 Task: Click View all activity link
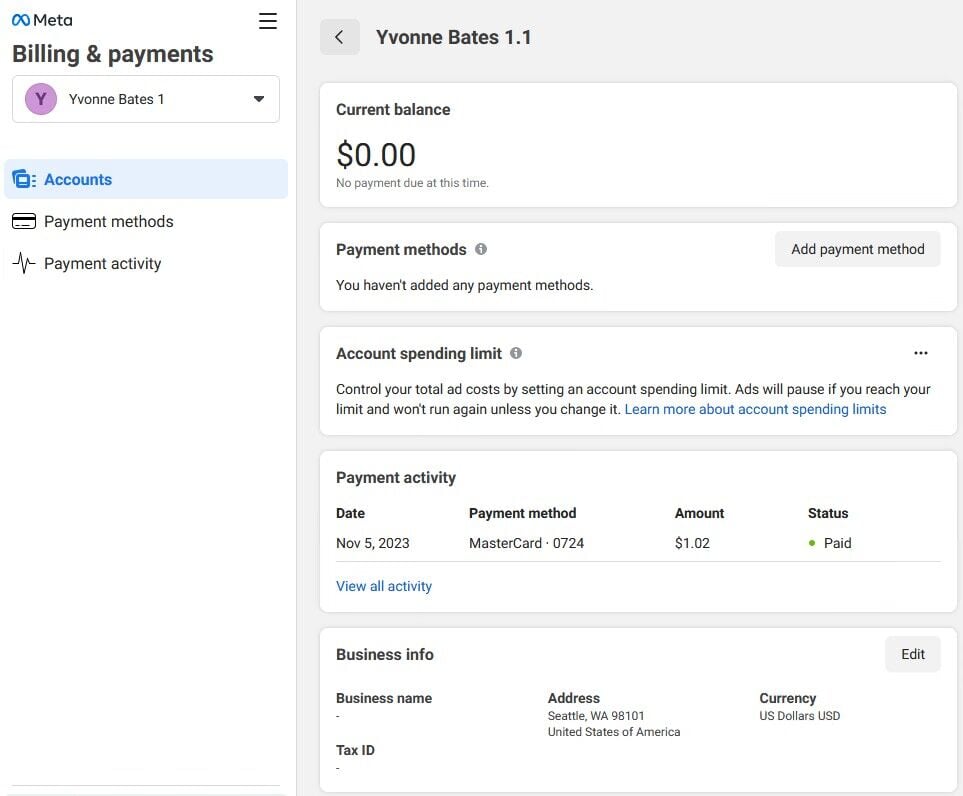(384, 586)
